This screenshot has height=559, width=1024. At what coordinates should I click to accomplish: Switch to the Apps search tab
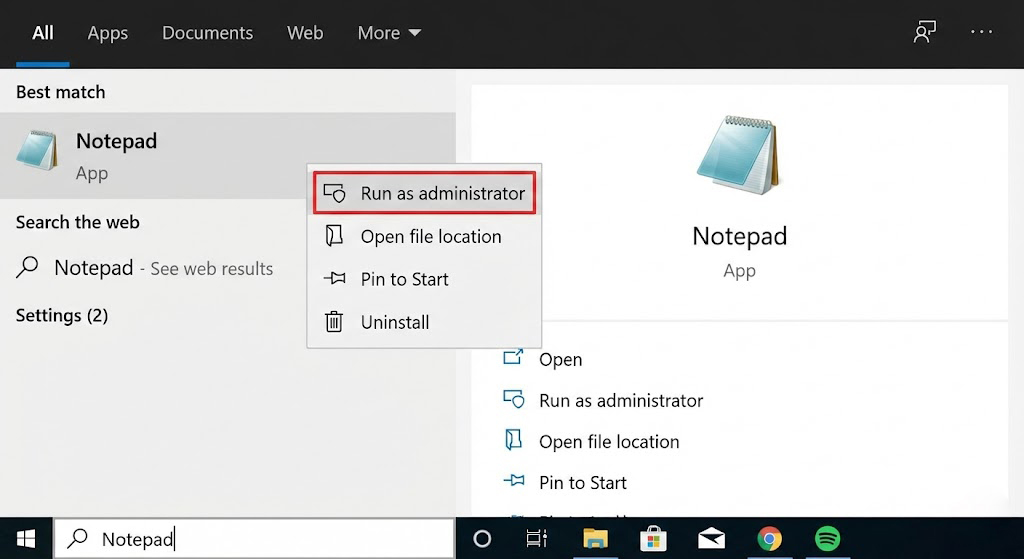107,33
